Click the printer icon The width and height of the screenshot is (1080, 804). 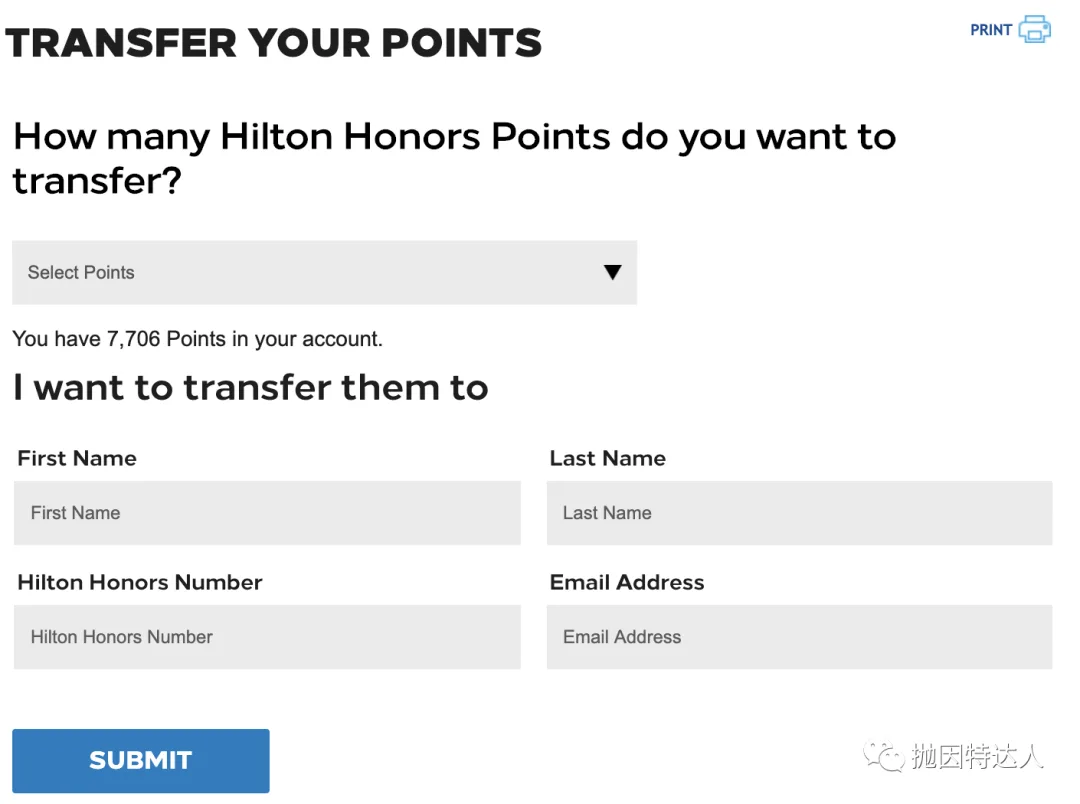[x=1035, y=29]
